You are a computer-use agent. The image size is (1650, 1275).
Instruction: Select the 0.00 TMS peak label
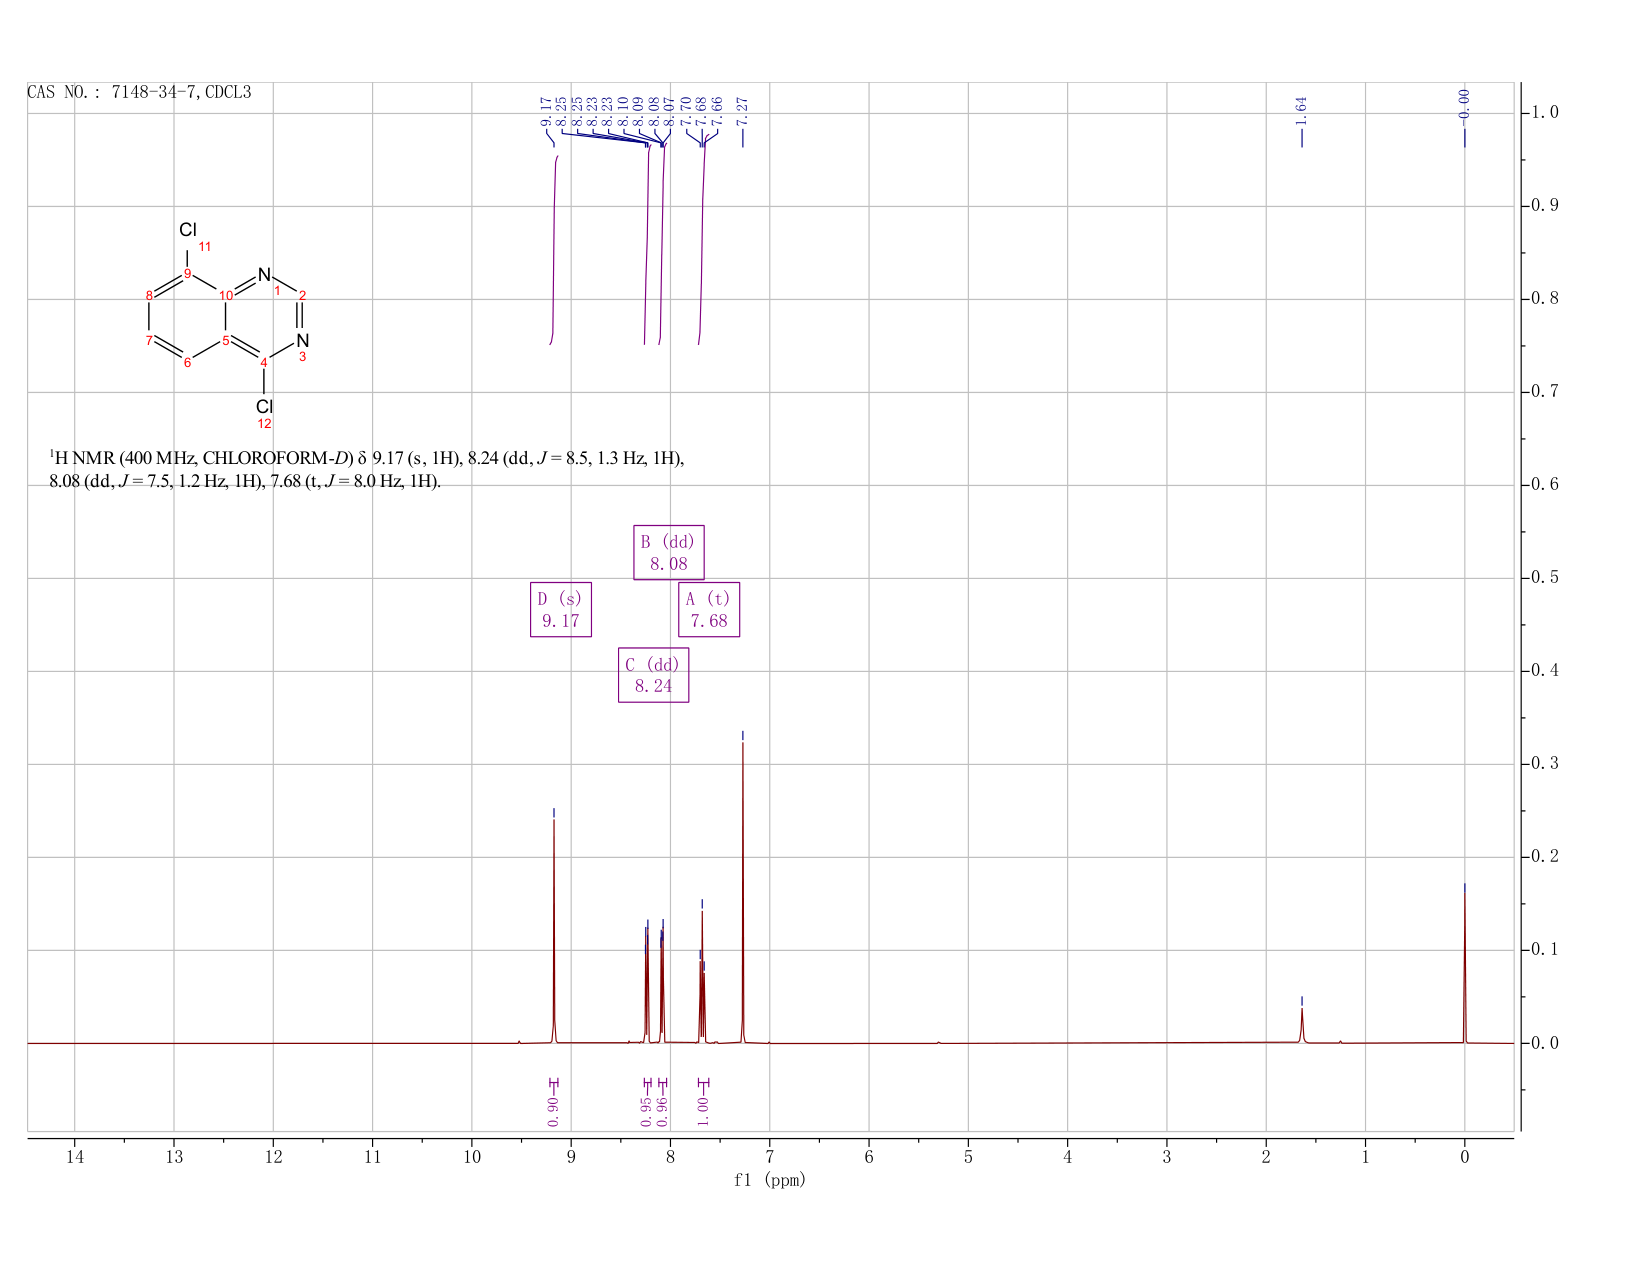pos(1464,104)
